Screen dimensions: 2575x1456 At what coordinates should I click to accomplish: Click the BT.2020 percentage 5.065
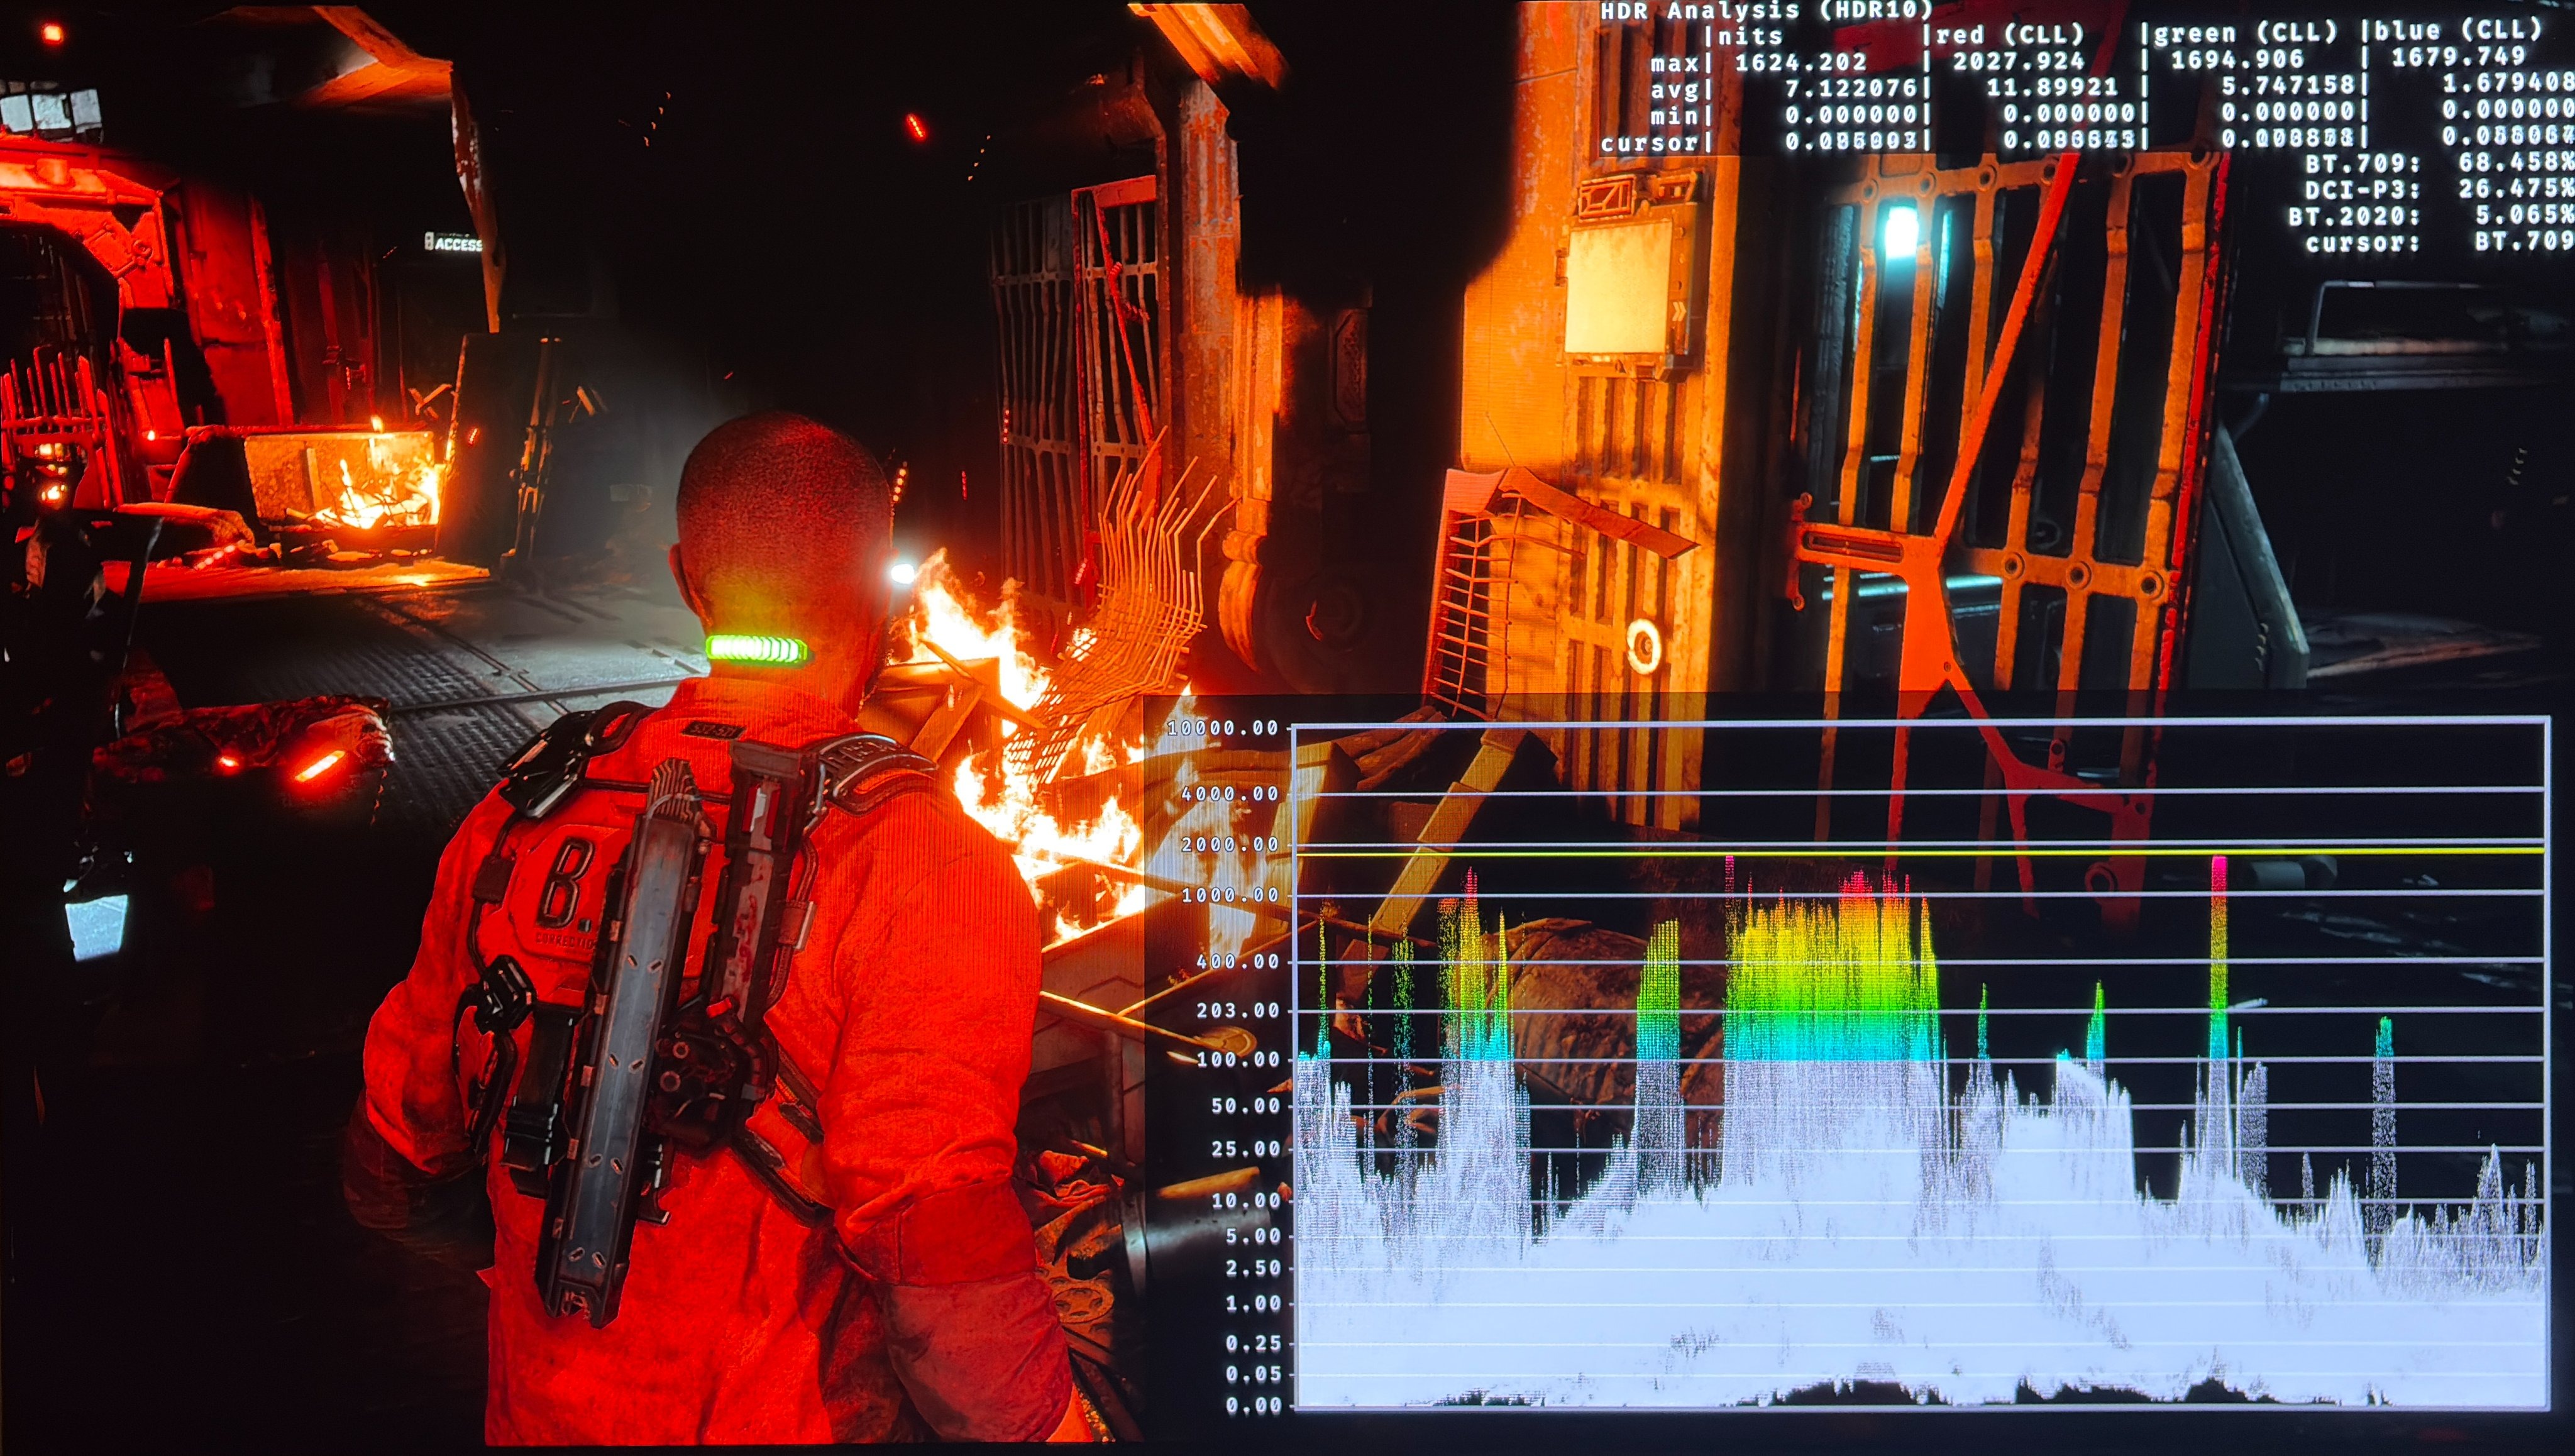click(x=2525, y=214)
